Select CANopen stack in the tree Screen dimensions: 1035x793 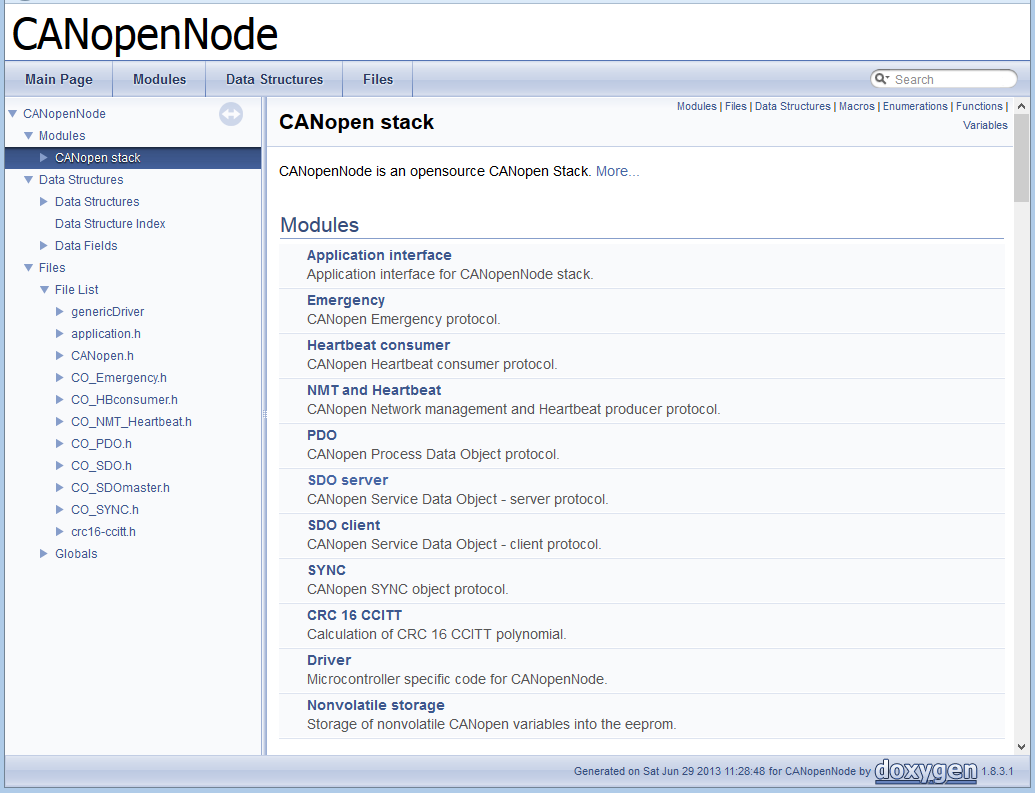pos(98,158)
